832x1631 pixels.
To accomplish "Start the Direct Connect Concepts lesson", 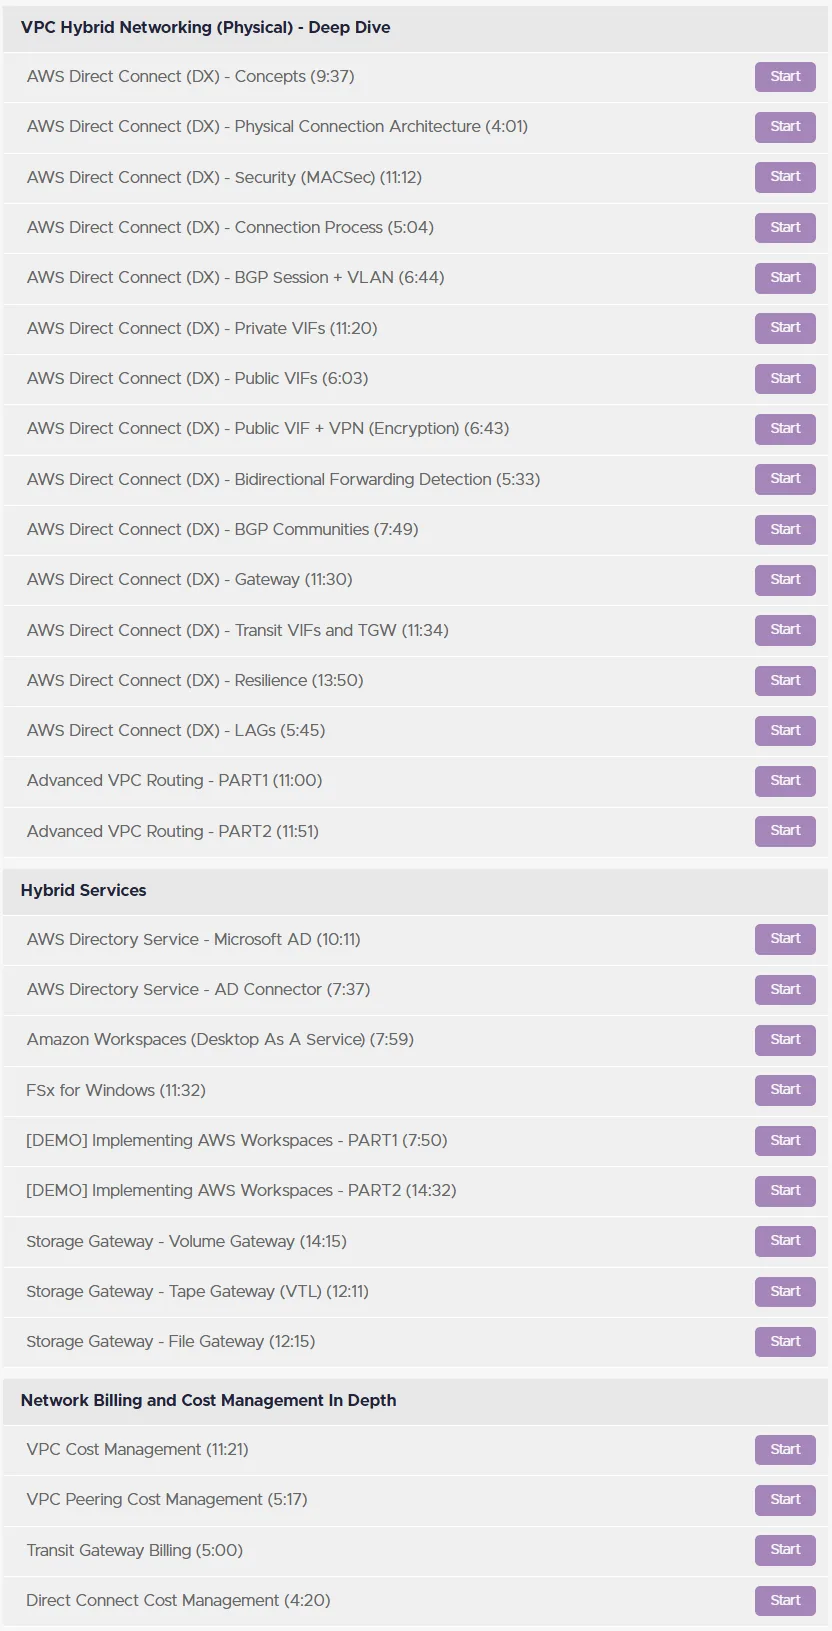I will (x=785, y=77).
